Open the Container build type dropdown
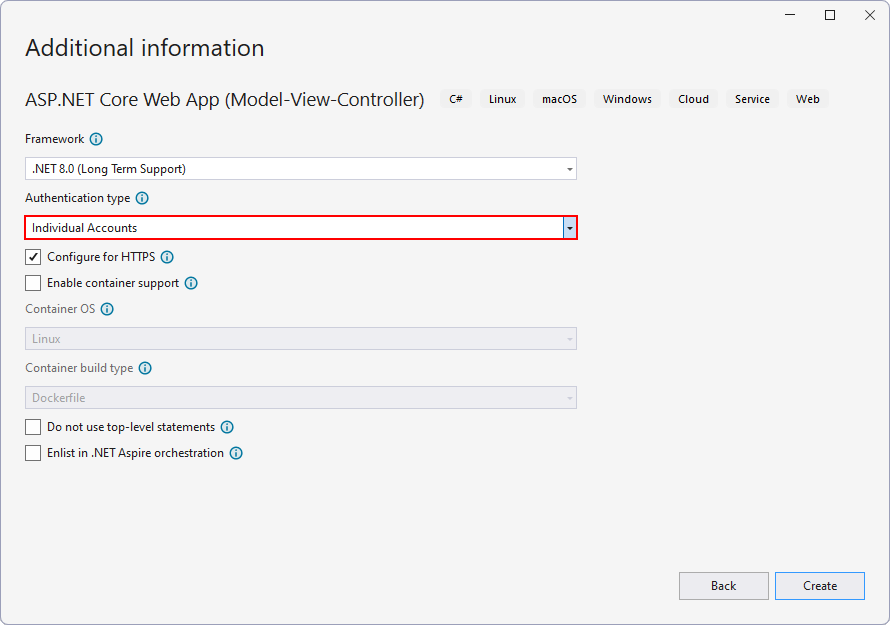Image resolution: width=890 pixels, height=625 pixels. tap(568, 397)
